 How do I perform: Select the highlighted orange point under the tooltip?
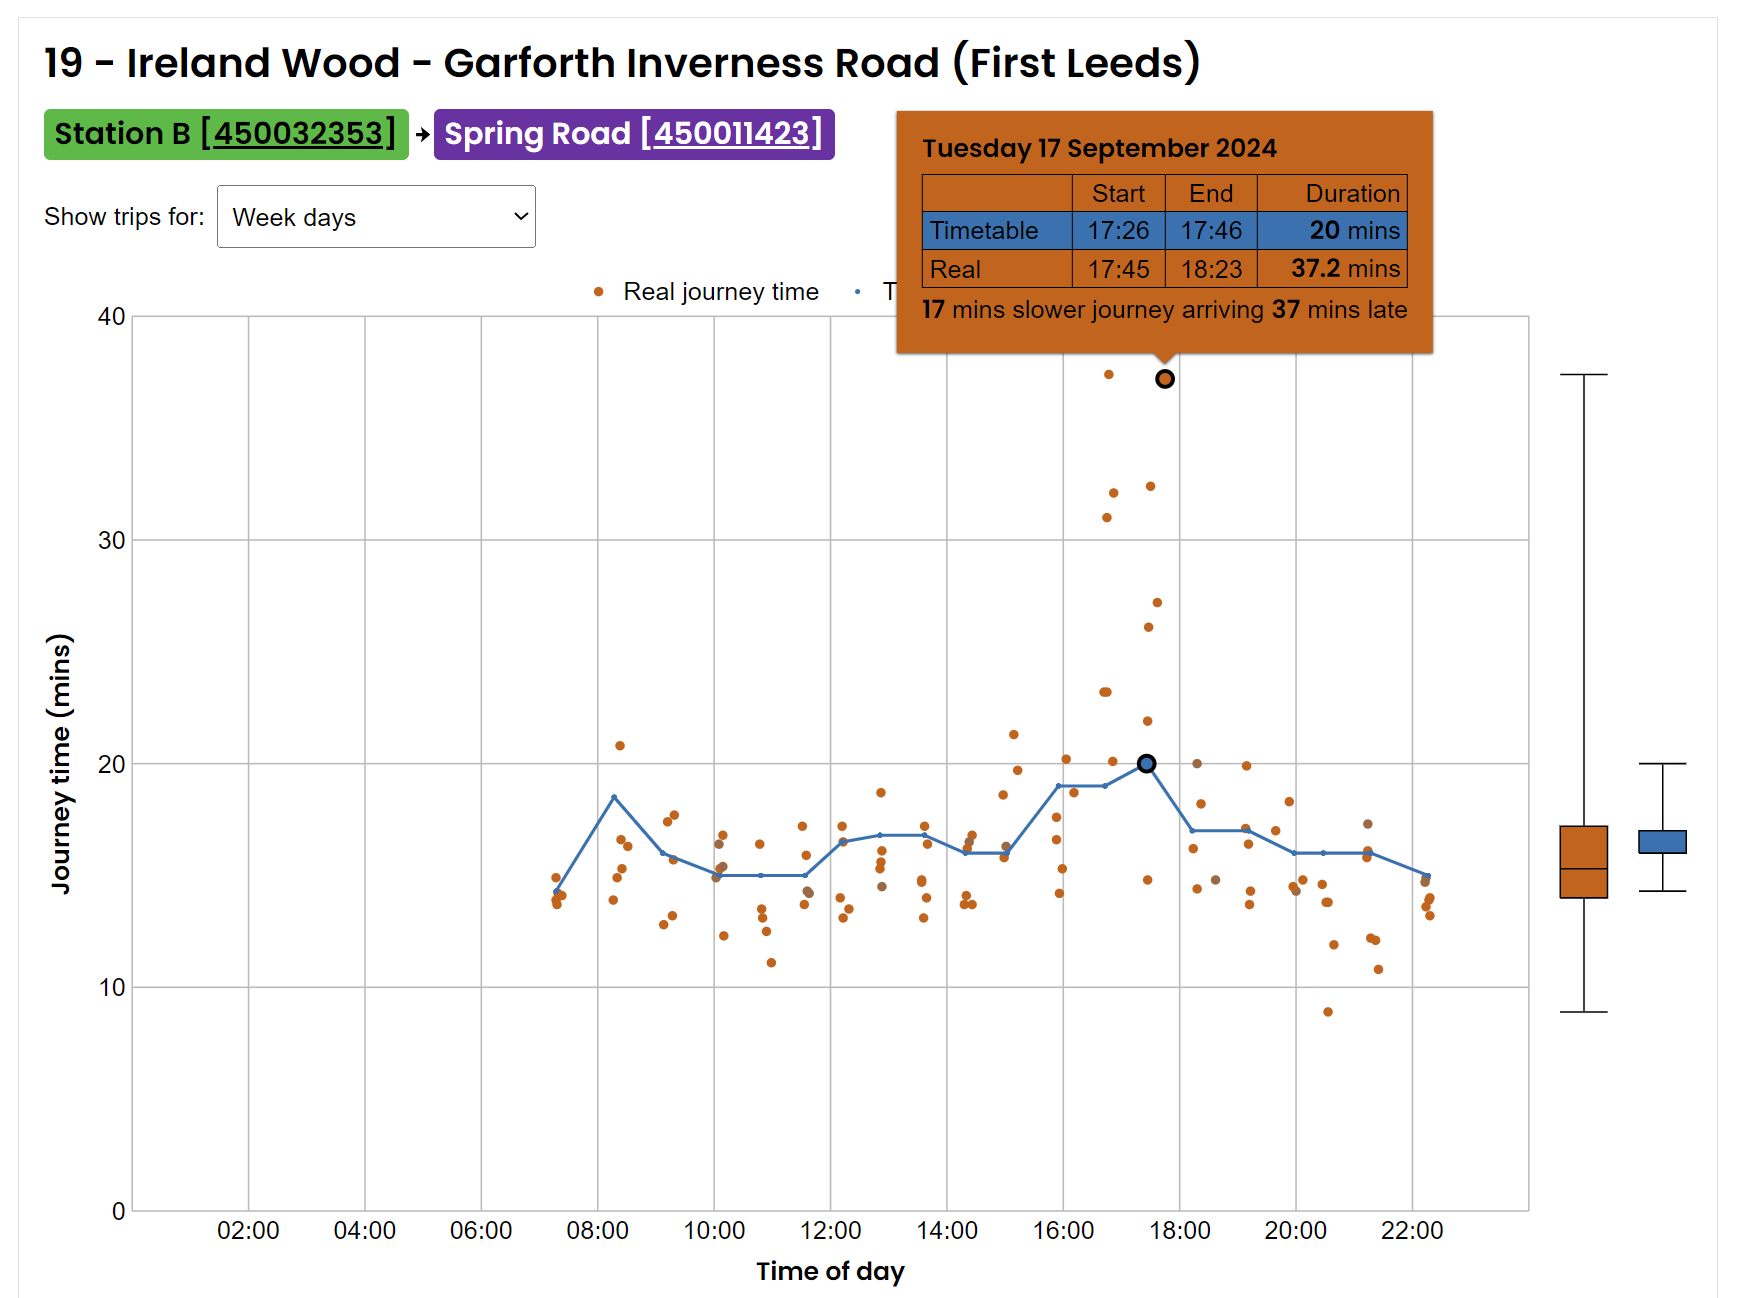point(1164,379)
